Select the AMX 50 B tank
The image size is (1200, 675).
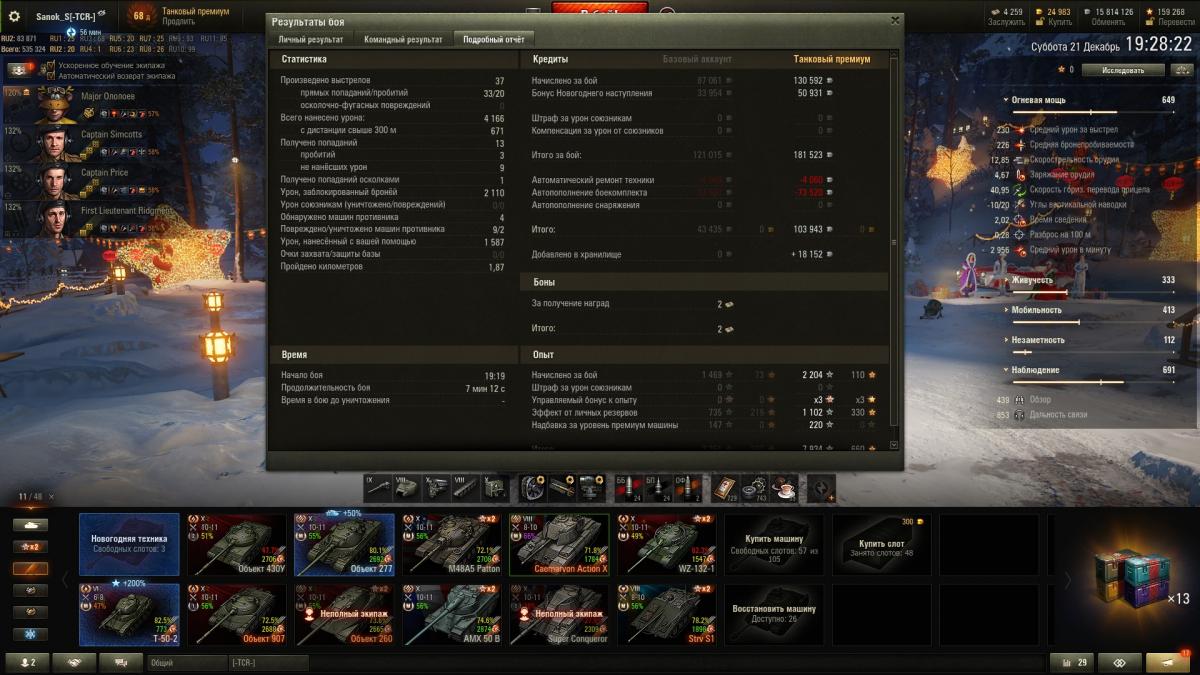click(451, 614)
